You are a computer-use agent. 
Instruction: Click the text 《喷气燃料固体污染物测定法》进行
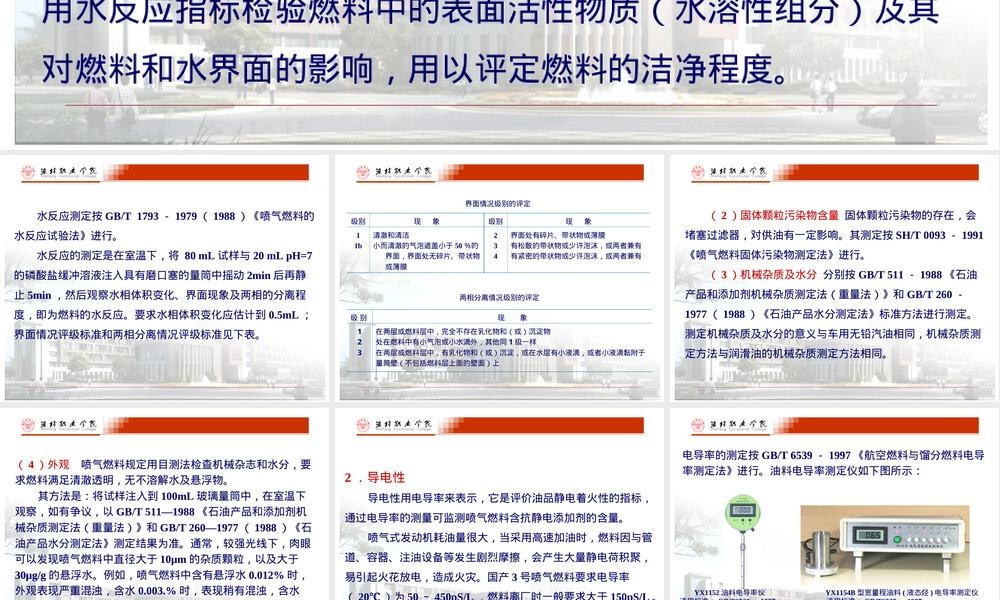776,255
